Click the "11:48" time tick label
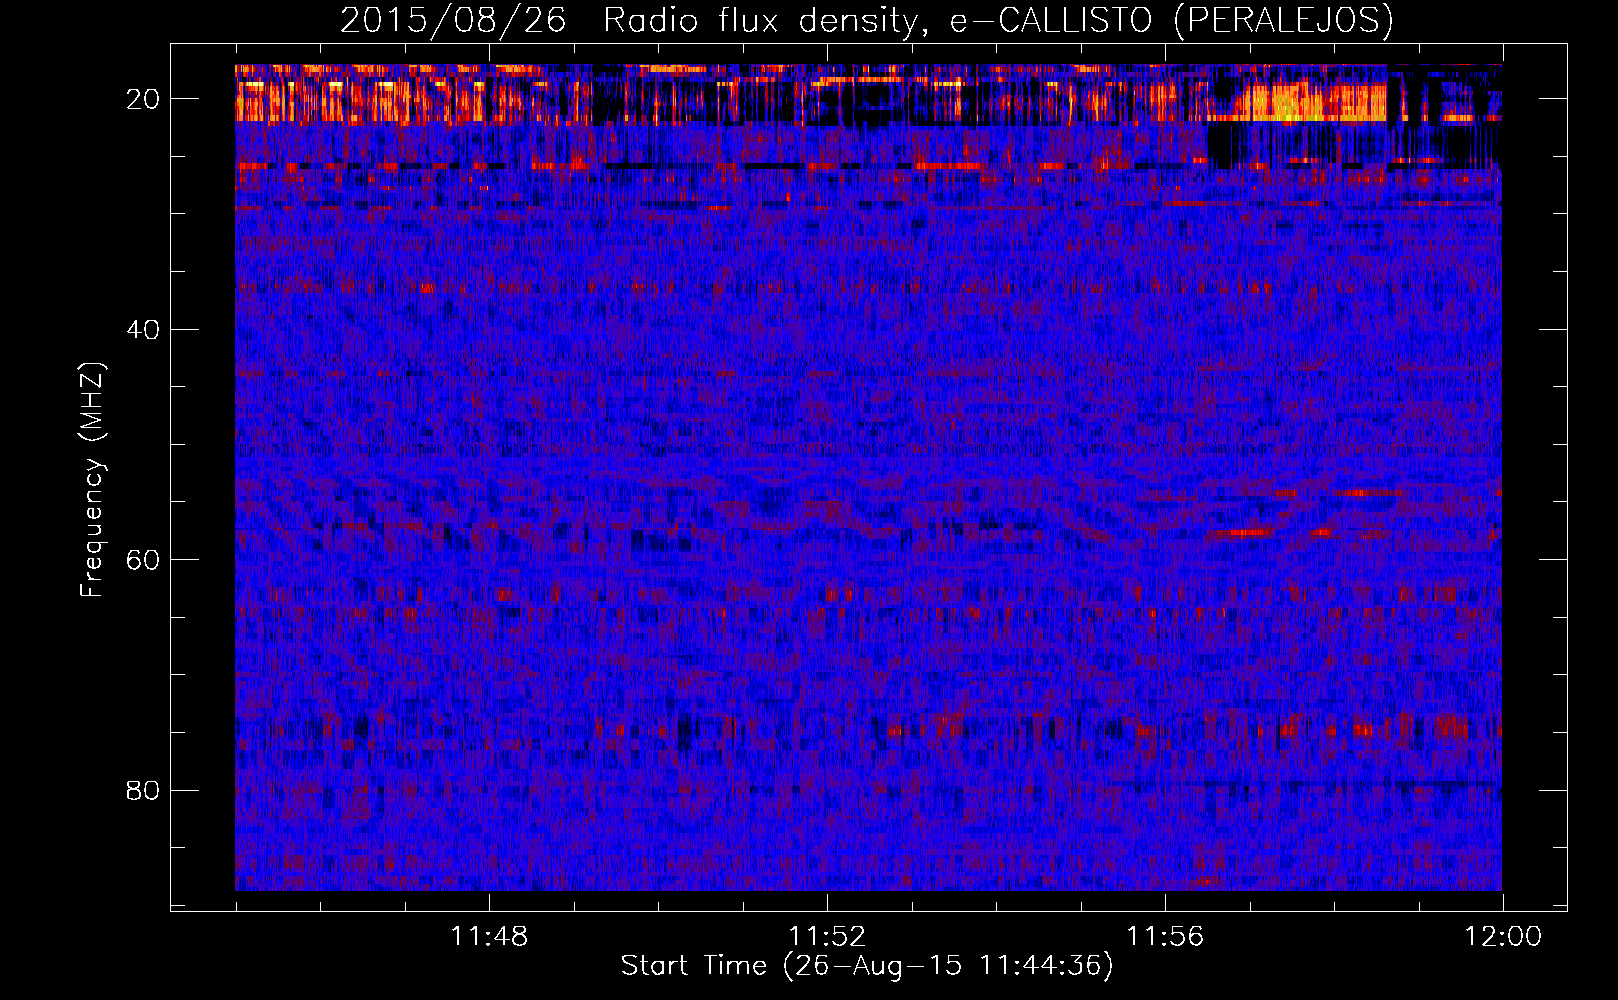This screenshot has width=1618, height=1000. 489,937
